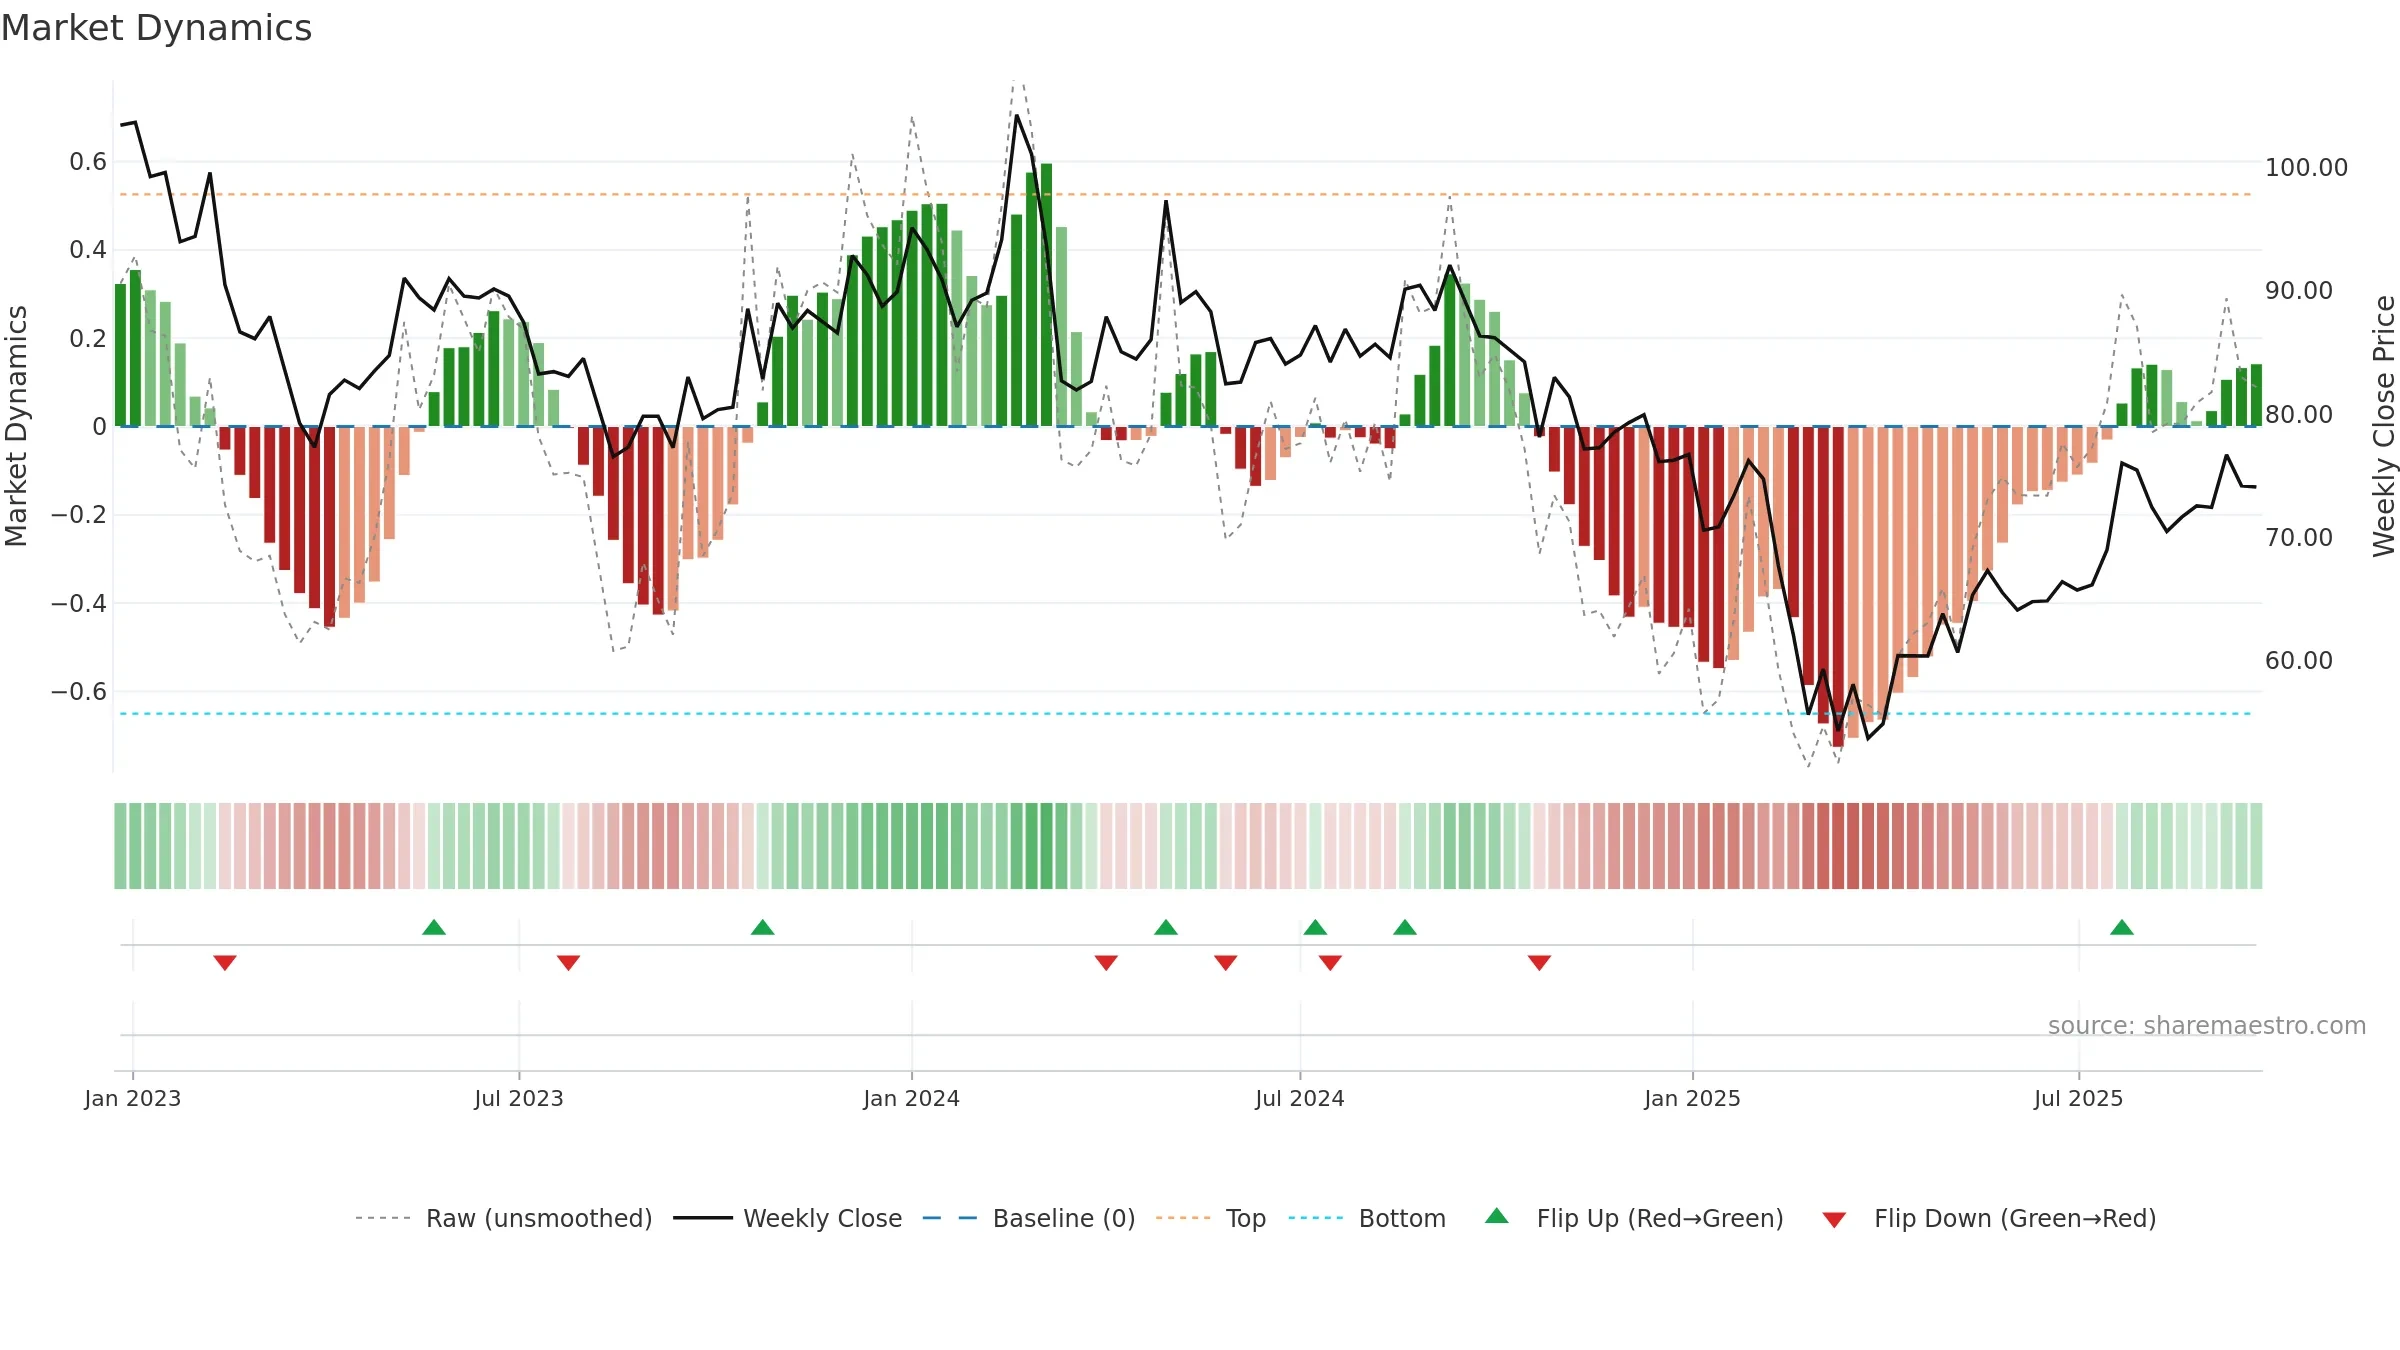Click the Jul 2024 axis label
The image size is (2400, 1350).
coord(1300,1098)
